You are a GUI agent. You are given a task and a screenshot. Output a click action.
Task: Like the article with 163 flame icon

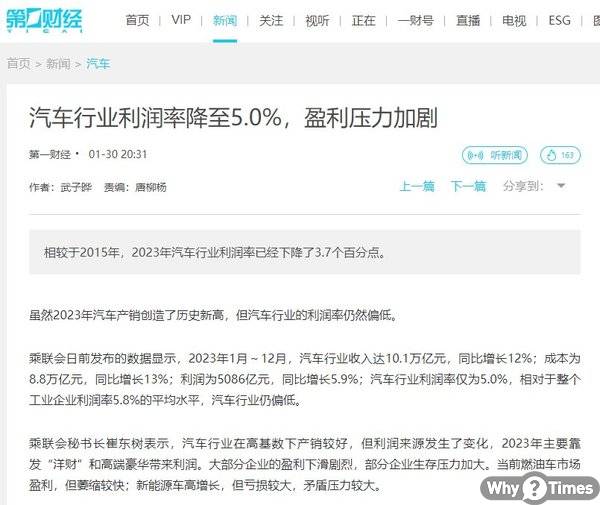560,155
